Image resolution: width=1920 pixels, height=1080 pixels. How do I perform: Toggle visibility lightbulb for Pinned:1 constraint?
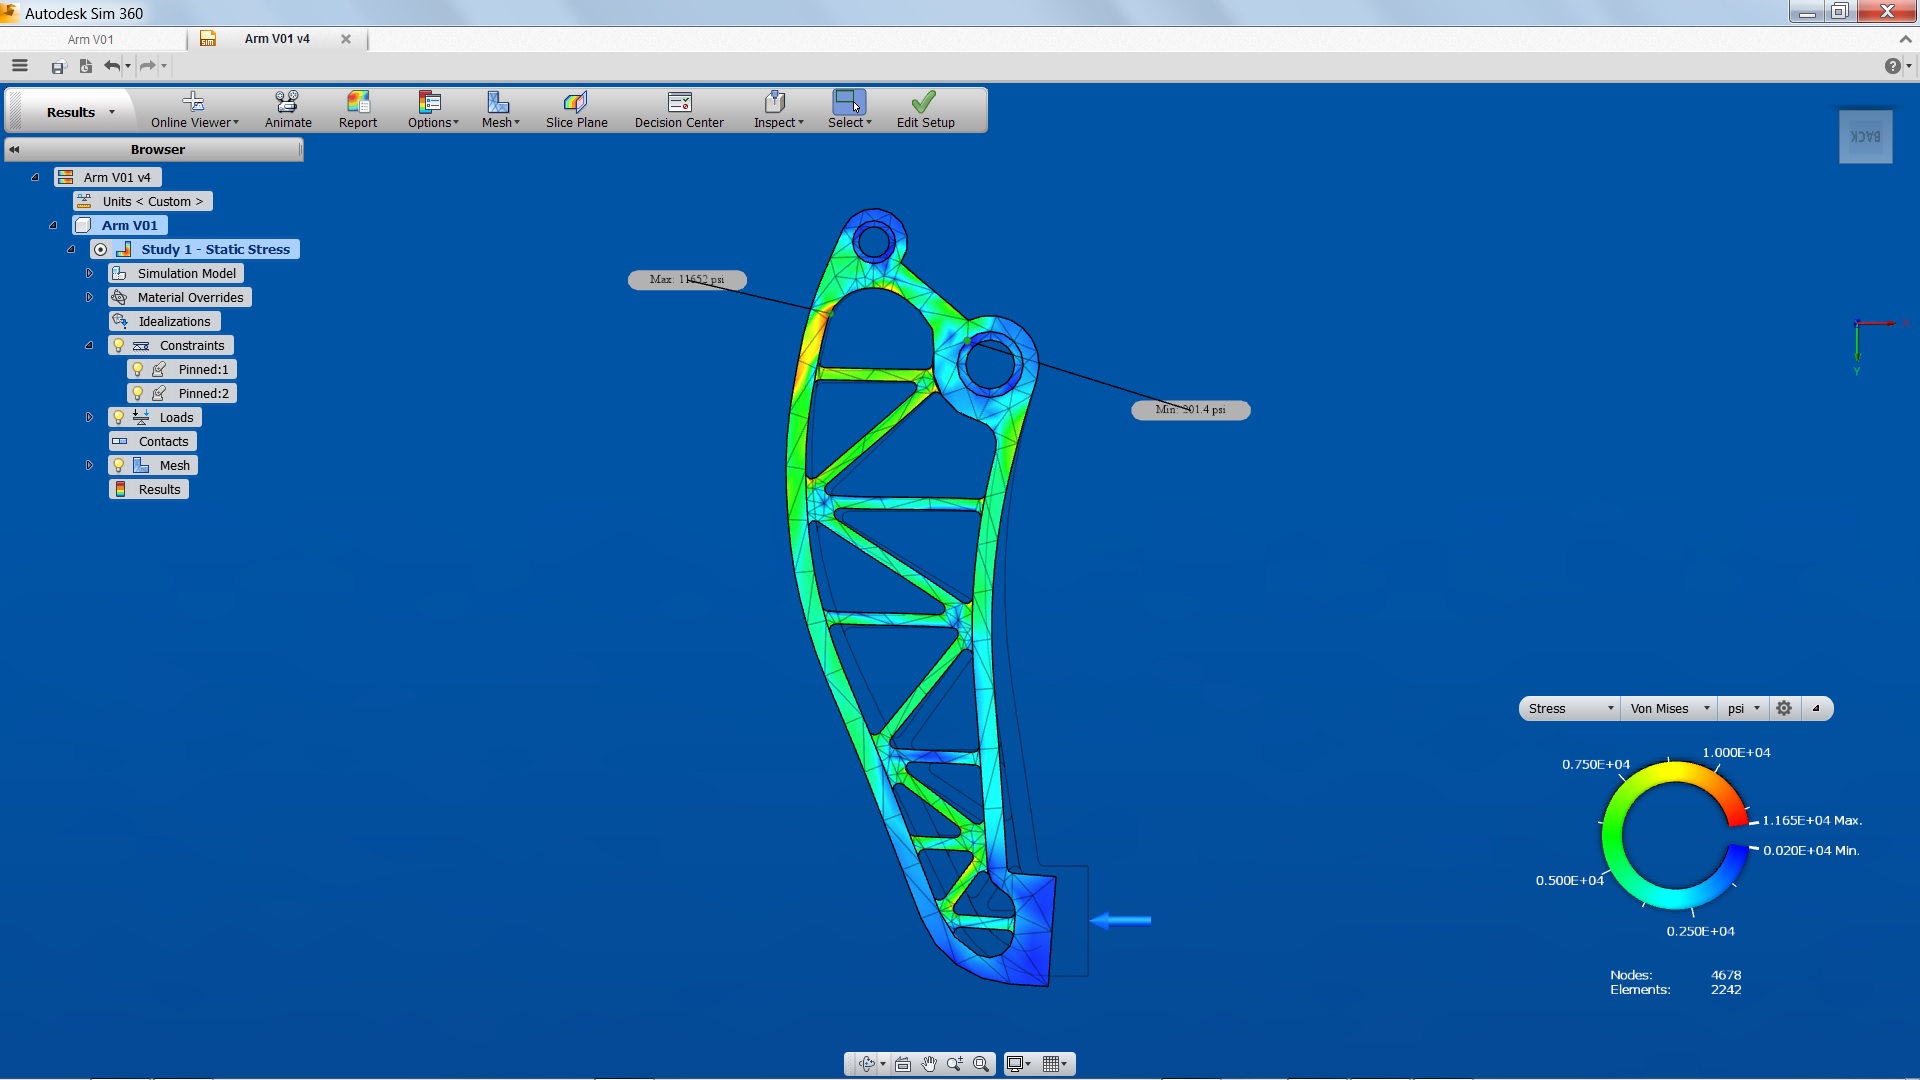coord(138,370)
